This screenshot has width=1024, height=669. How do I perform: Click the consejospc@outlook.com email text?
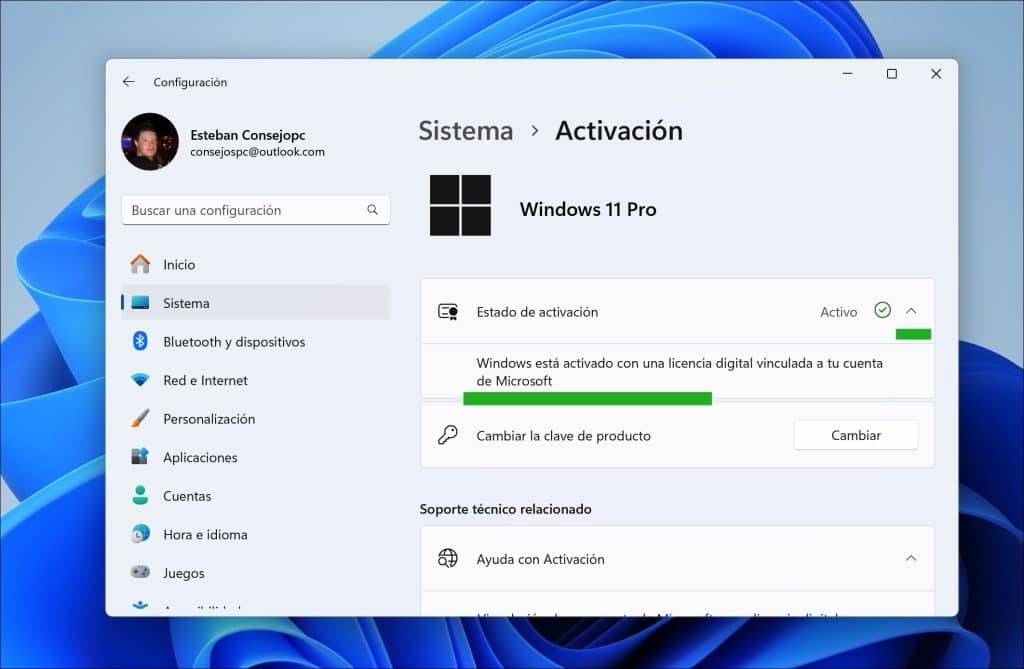point(257,152)
